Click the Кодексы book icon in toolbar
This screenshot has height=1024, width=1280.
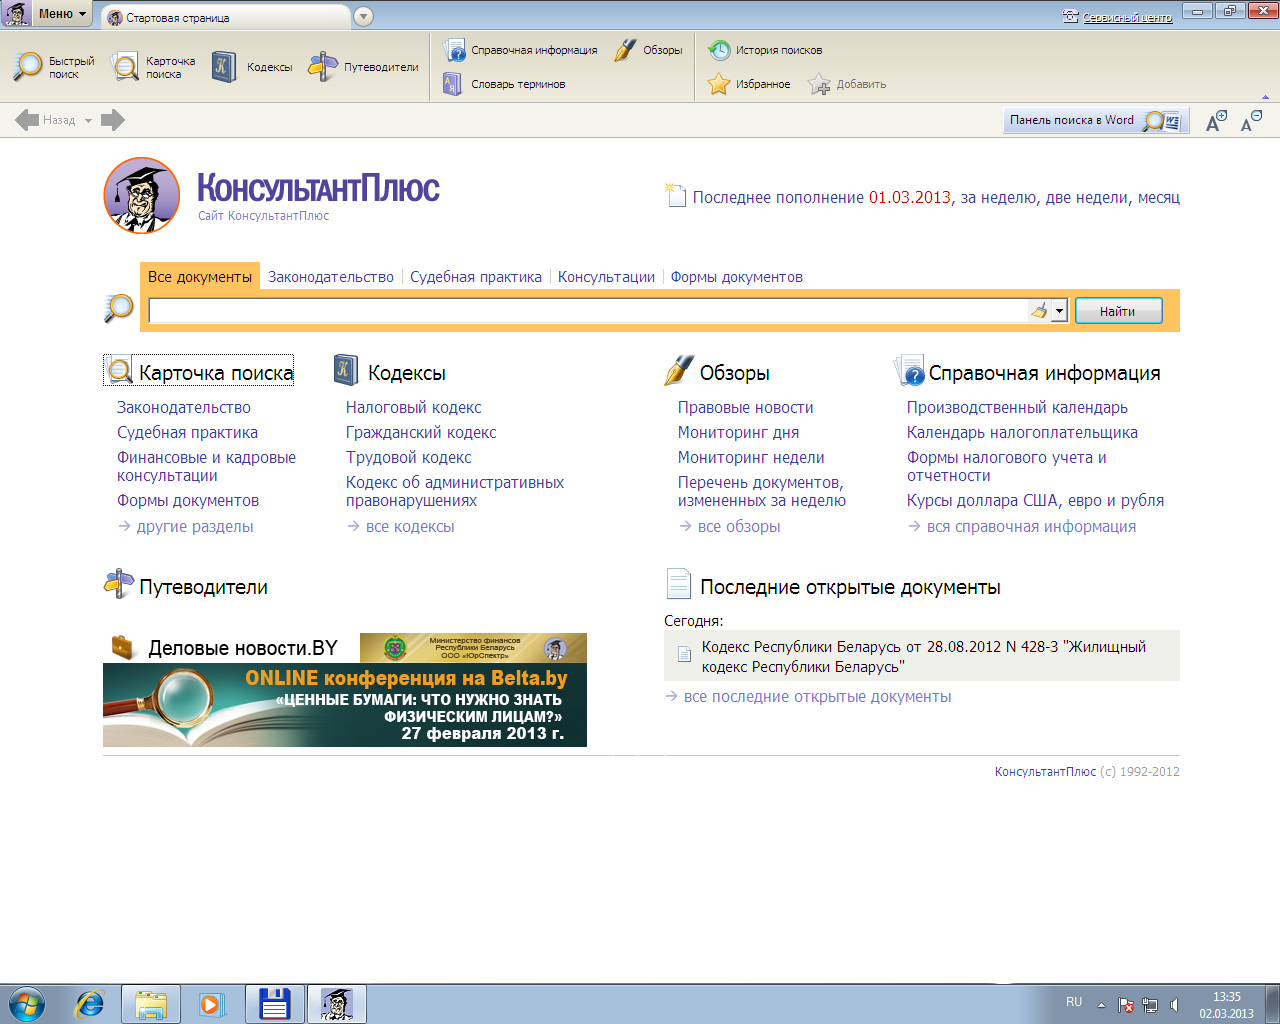coord(224,67)
